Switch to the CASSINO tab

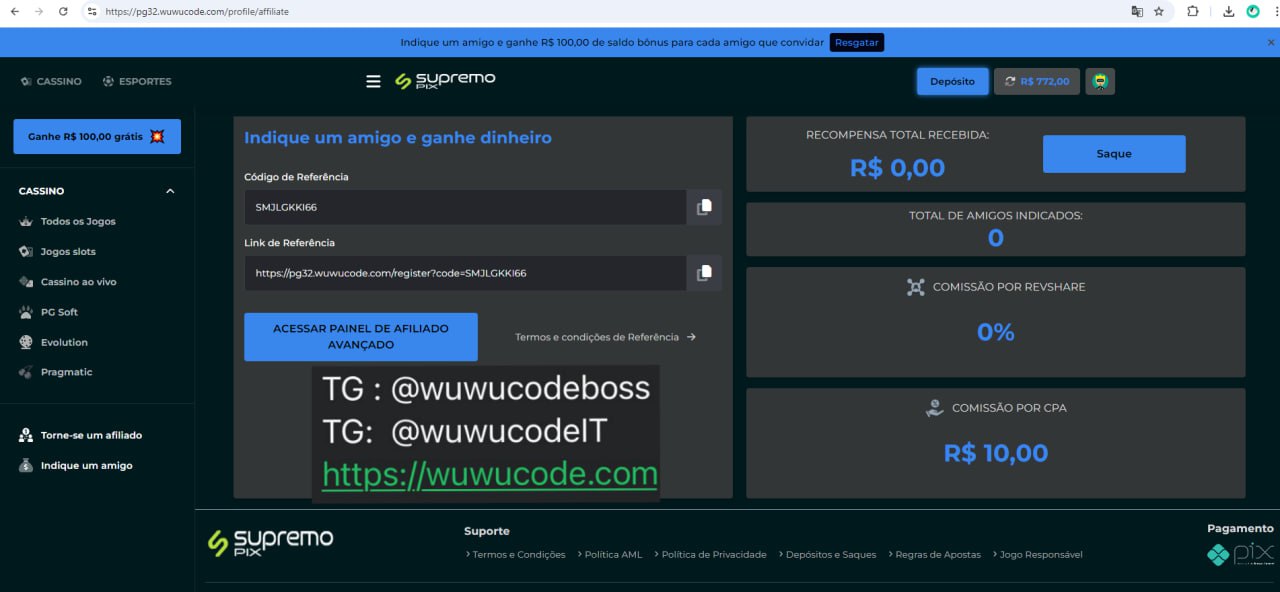click(51, 81)
